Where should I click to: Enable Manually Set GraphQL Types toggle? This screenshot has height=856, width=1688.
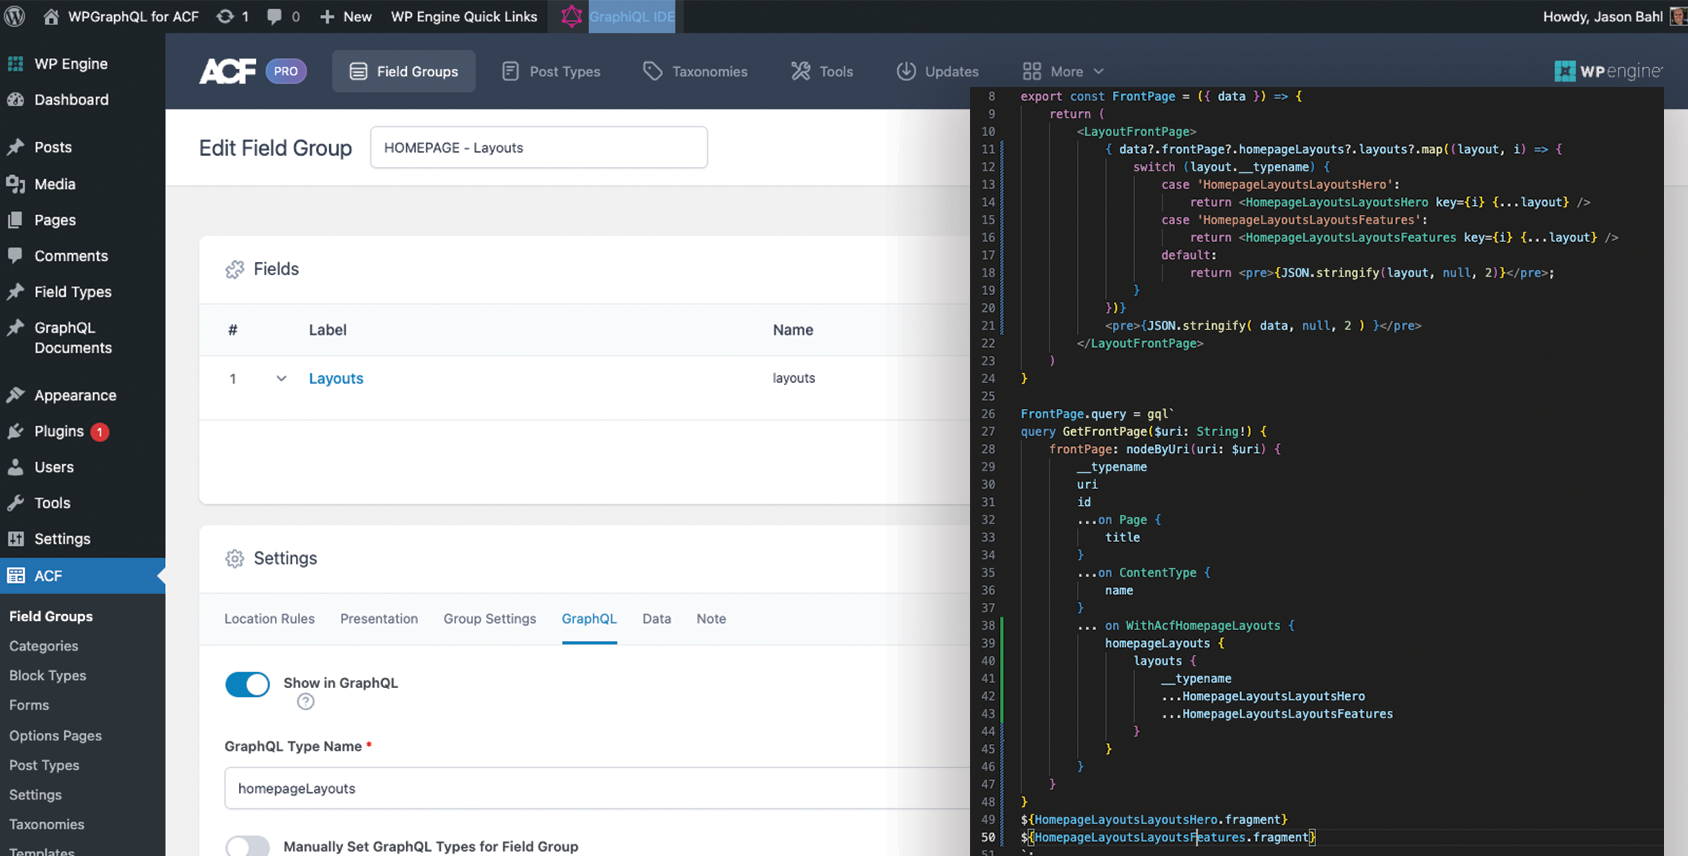tap(247, 846)
